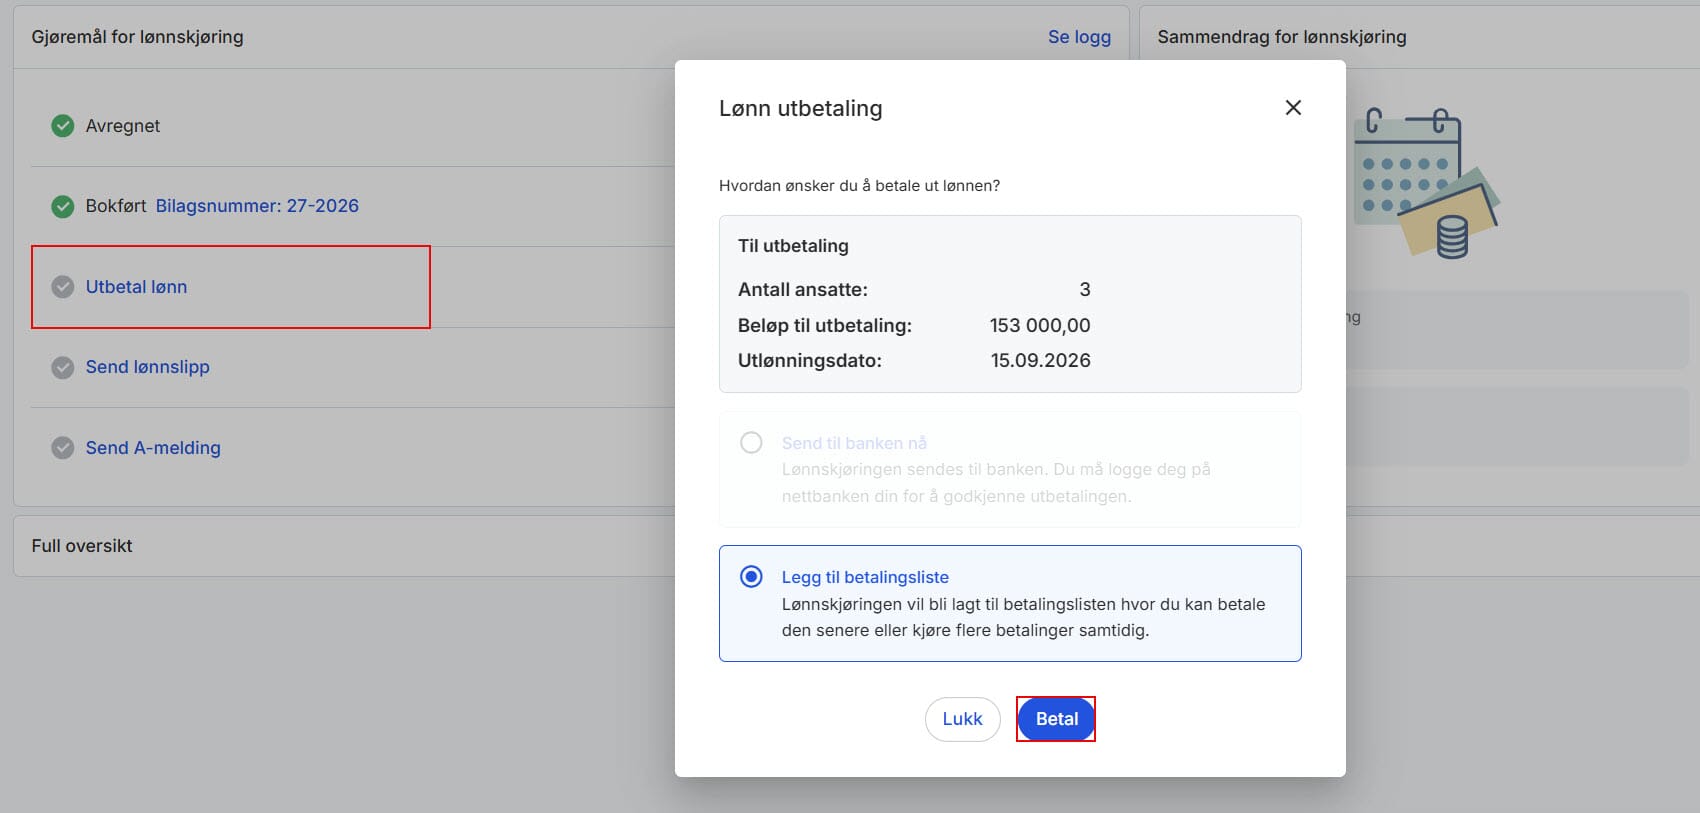Image resolution: width=1700 pixels, height=813 pixels.
Task: Click the date 15.09.2026
Action: pyautogui.click(x=1040, y=360)
